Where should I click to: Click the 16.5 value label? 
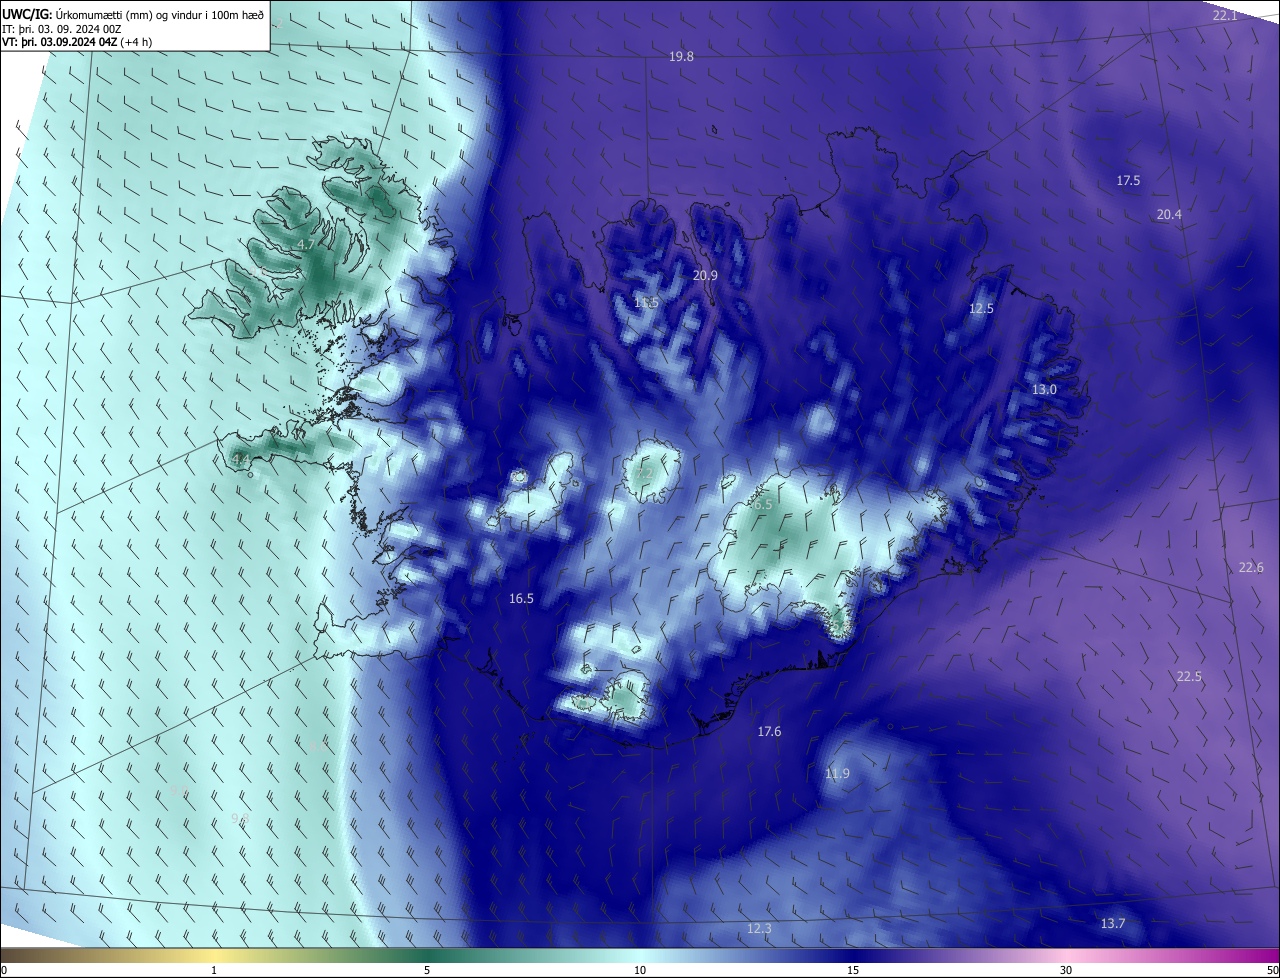coord(521,598)
